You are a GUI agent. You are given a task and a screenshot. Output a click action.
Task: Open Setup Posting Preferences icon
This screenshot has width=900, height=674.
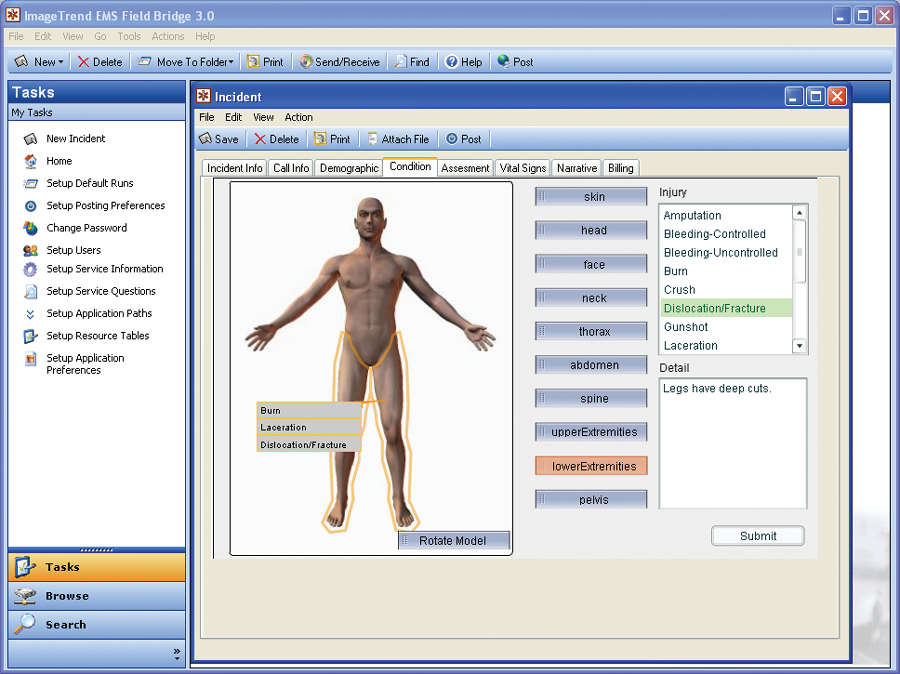[30, 206]
